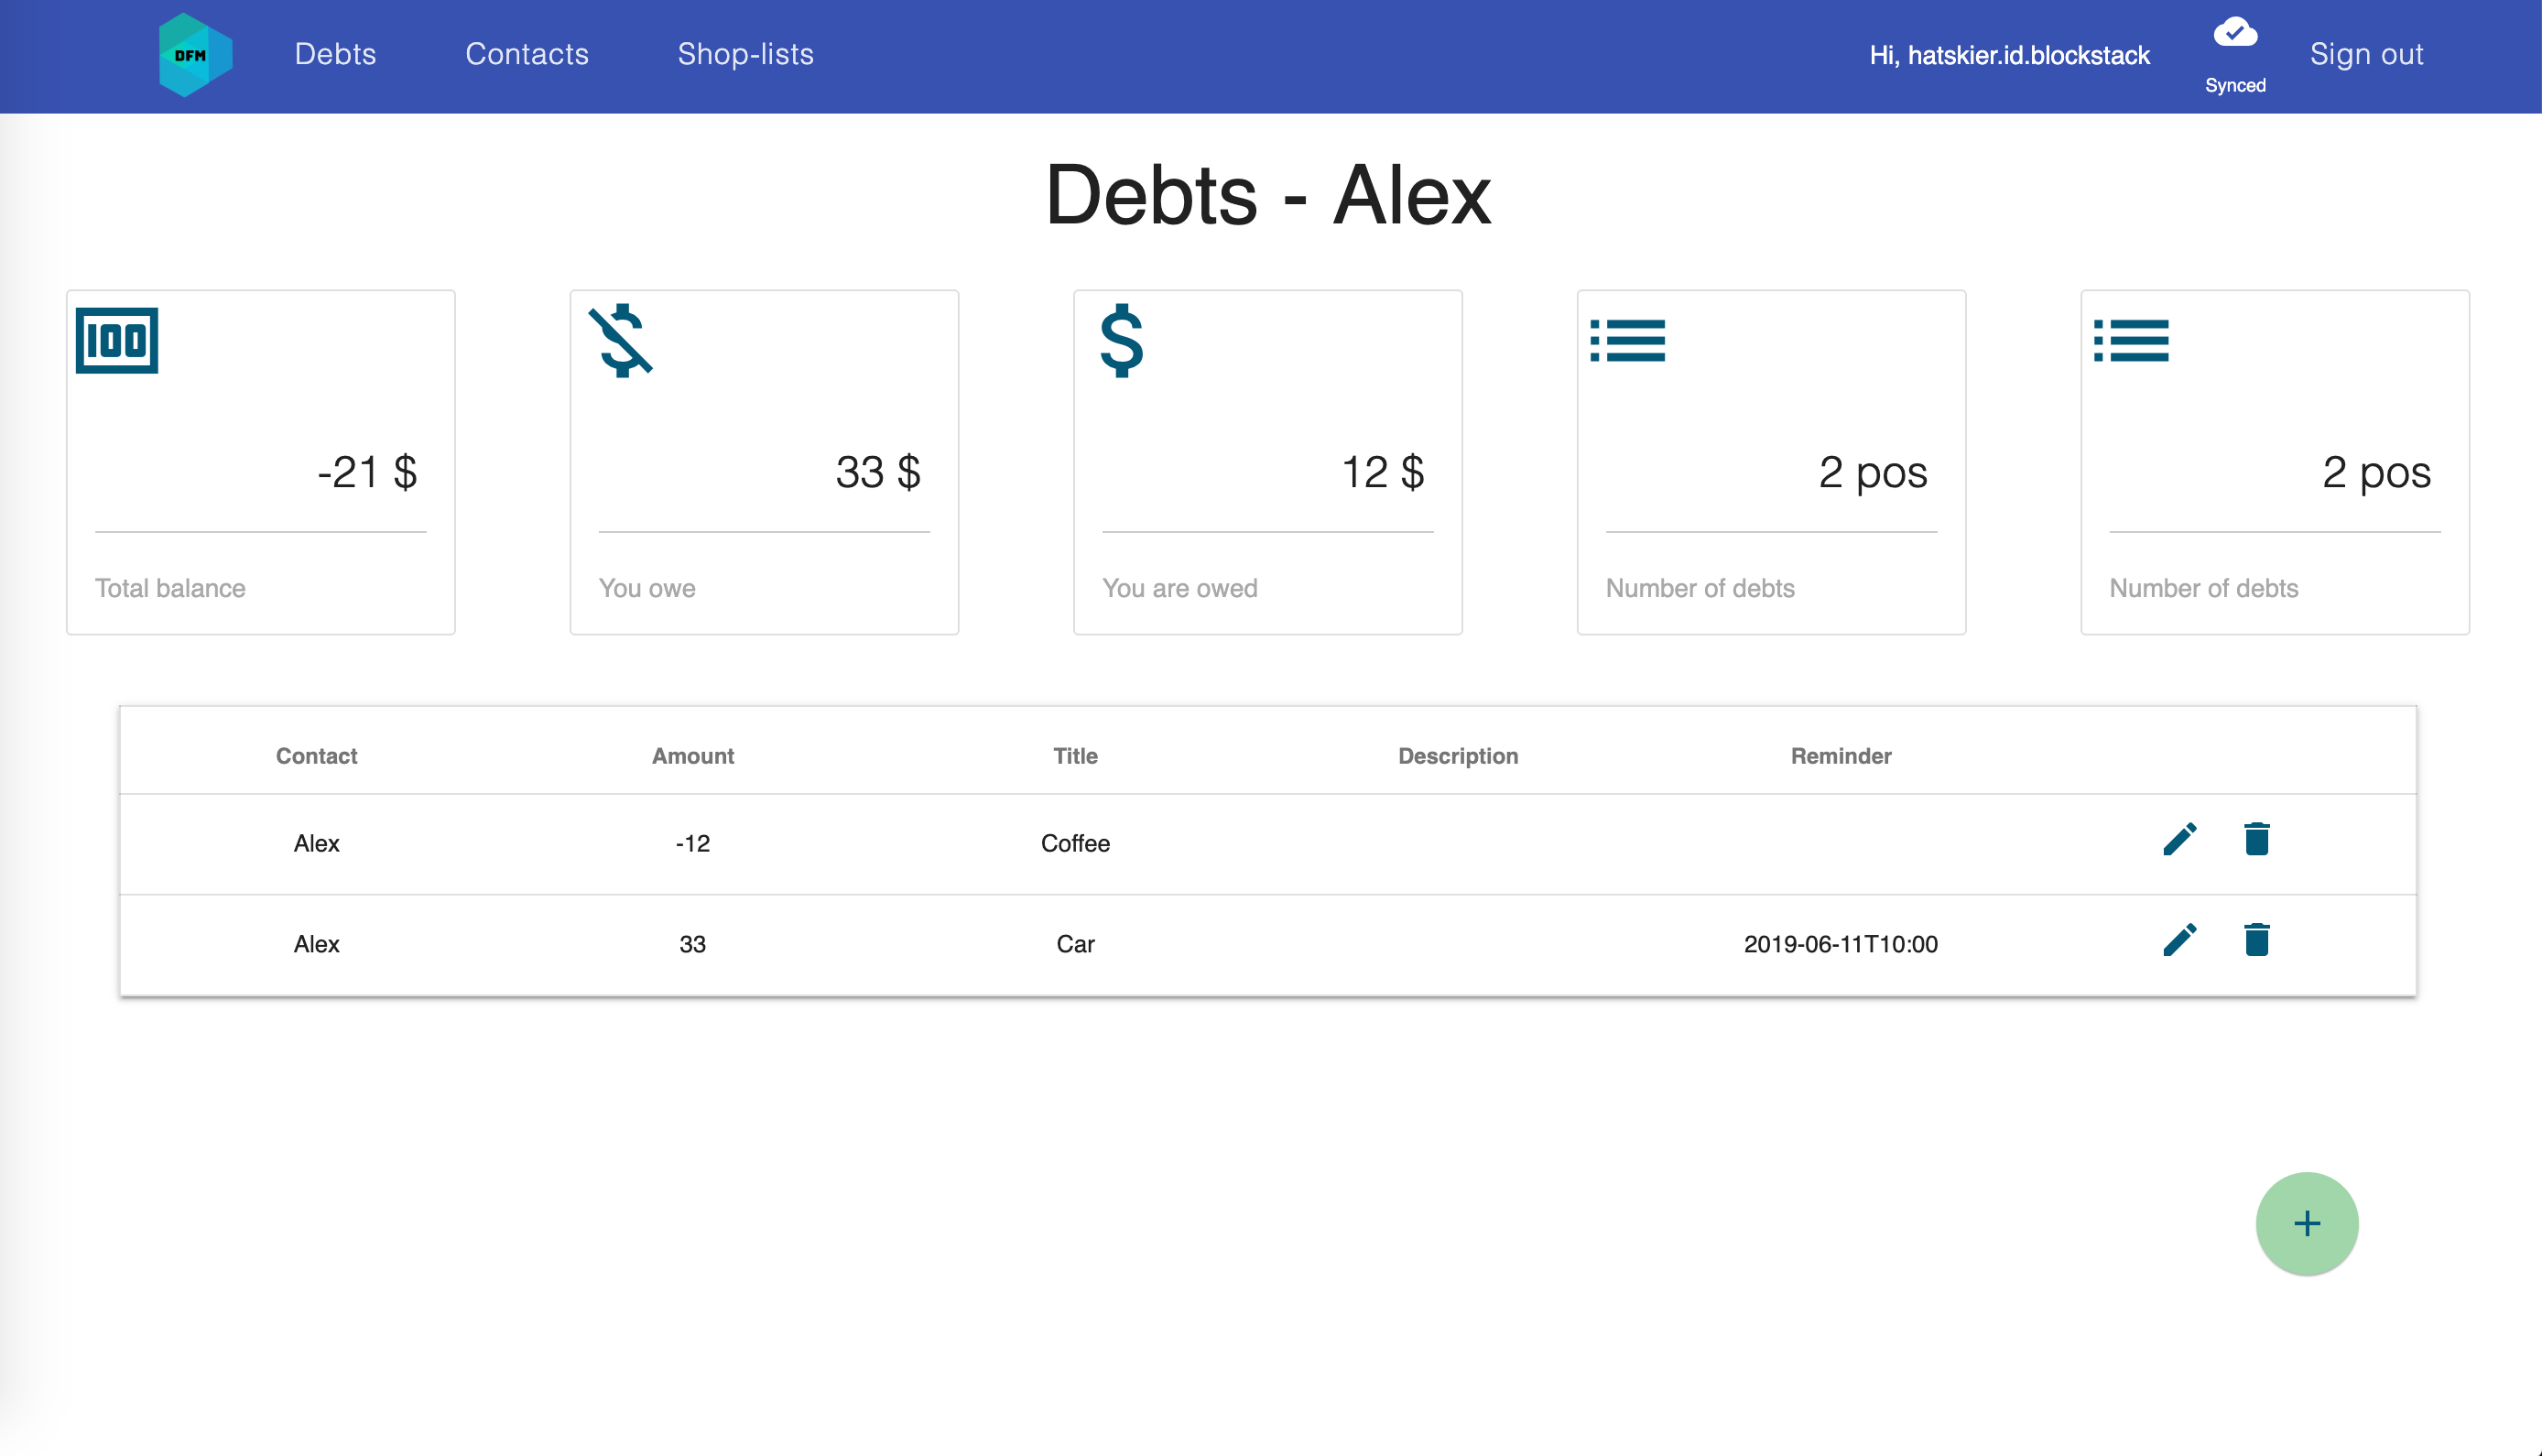Image resolution: width=2542 pixels, height=1456 pixels.
Task: Click the Total balance money icon
Action: pyautogui.click(x=117, y=340)
